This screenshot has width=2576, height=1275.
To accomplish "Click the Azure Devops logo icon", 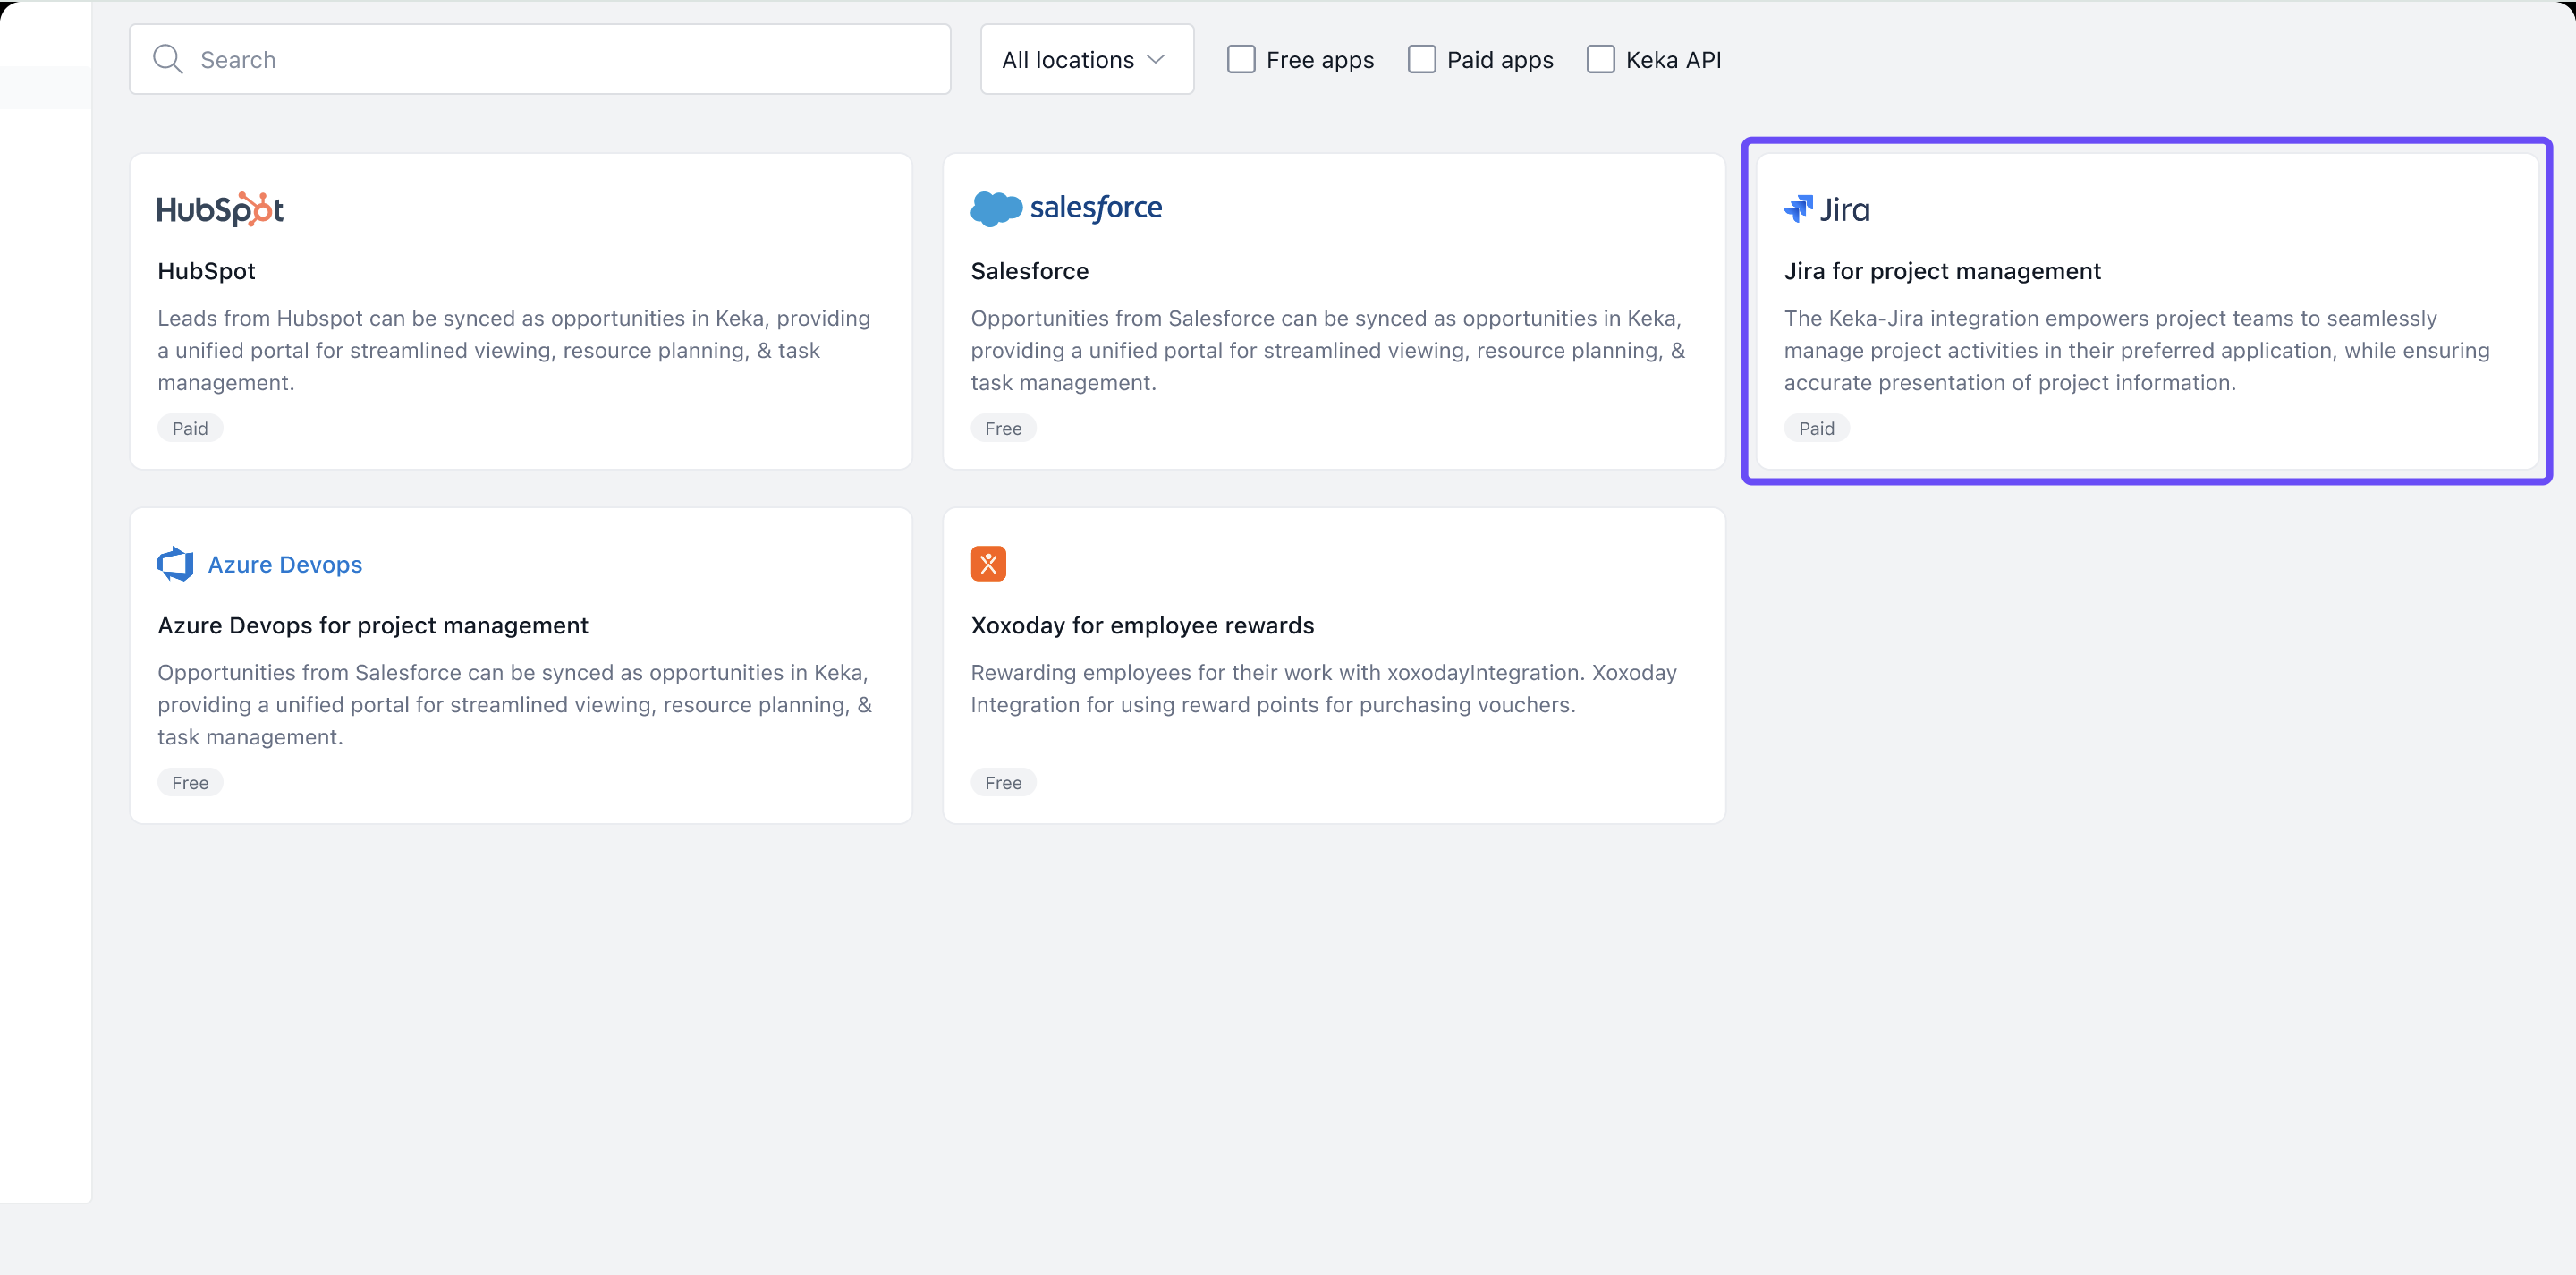I will pyautogui.click(x=176, y=564).
